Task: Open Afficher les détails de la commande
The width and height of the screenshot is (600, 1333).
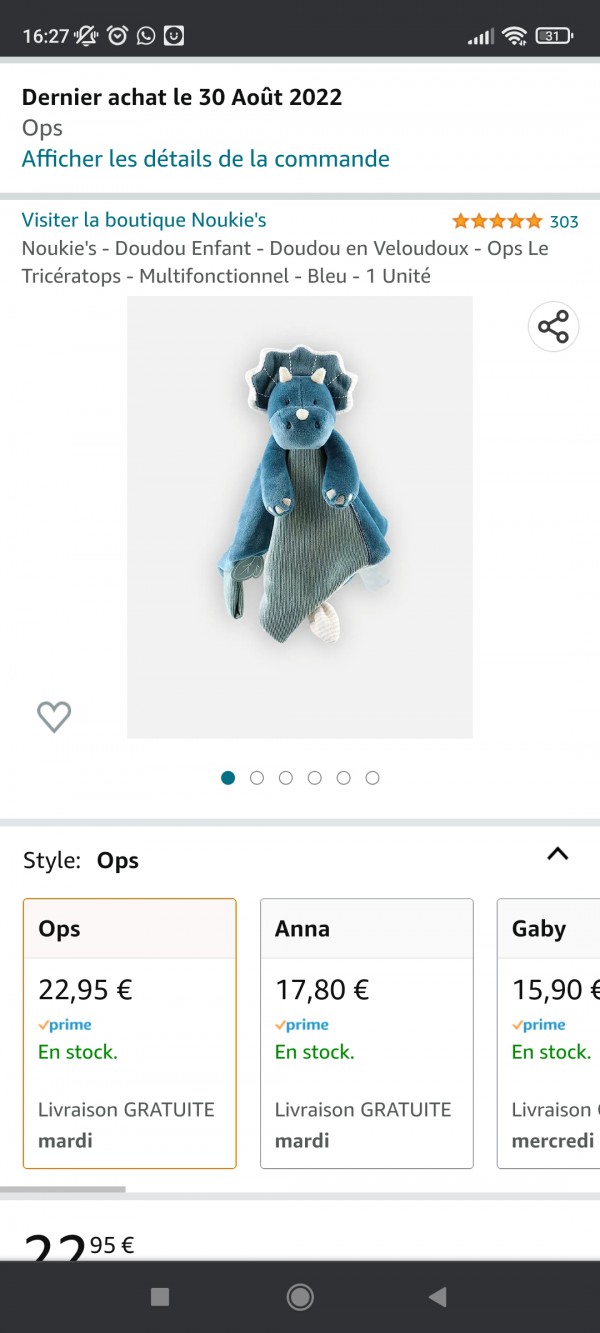Action: point(206,159)
